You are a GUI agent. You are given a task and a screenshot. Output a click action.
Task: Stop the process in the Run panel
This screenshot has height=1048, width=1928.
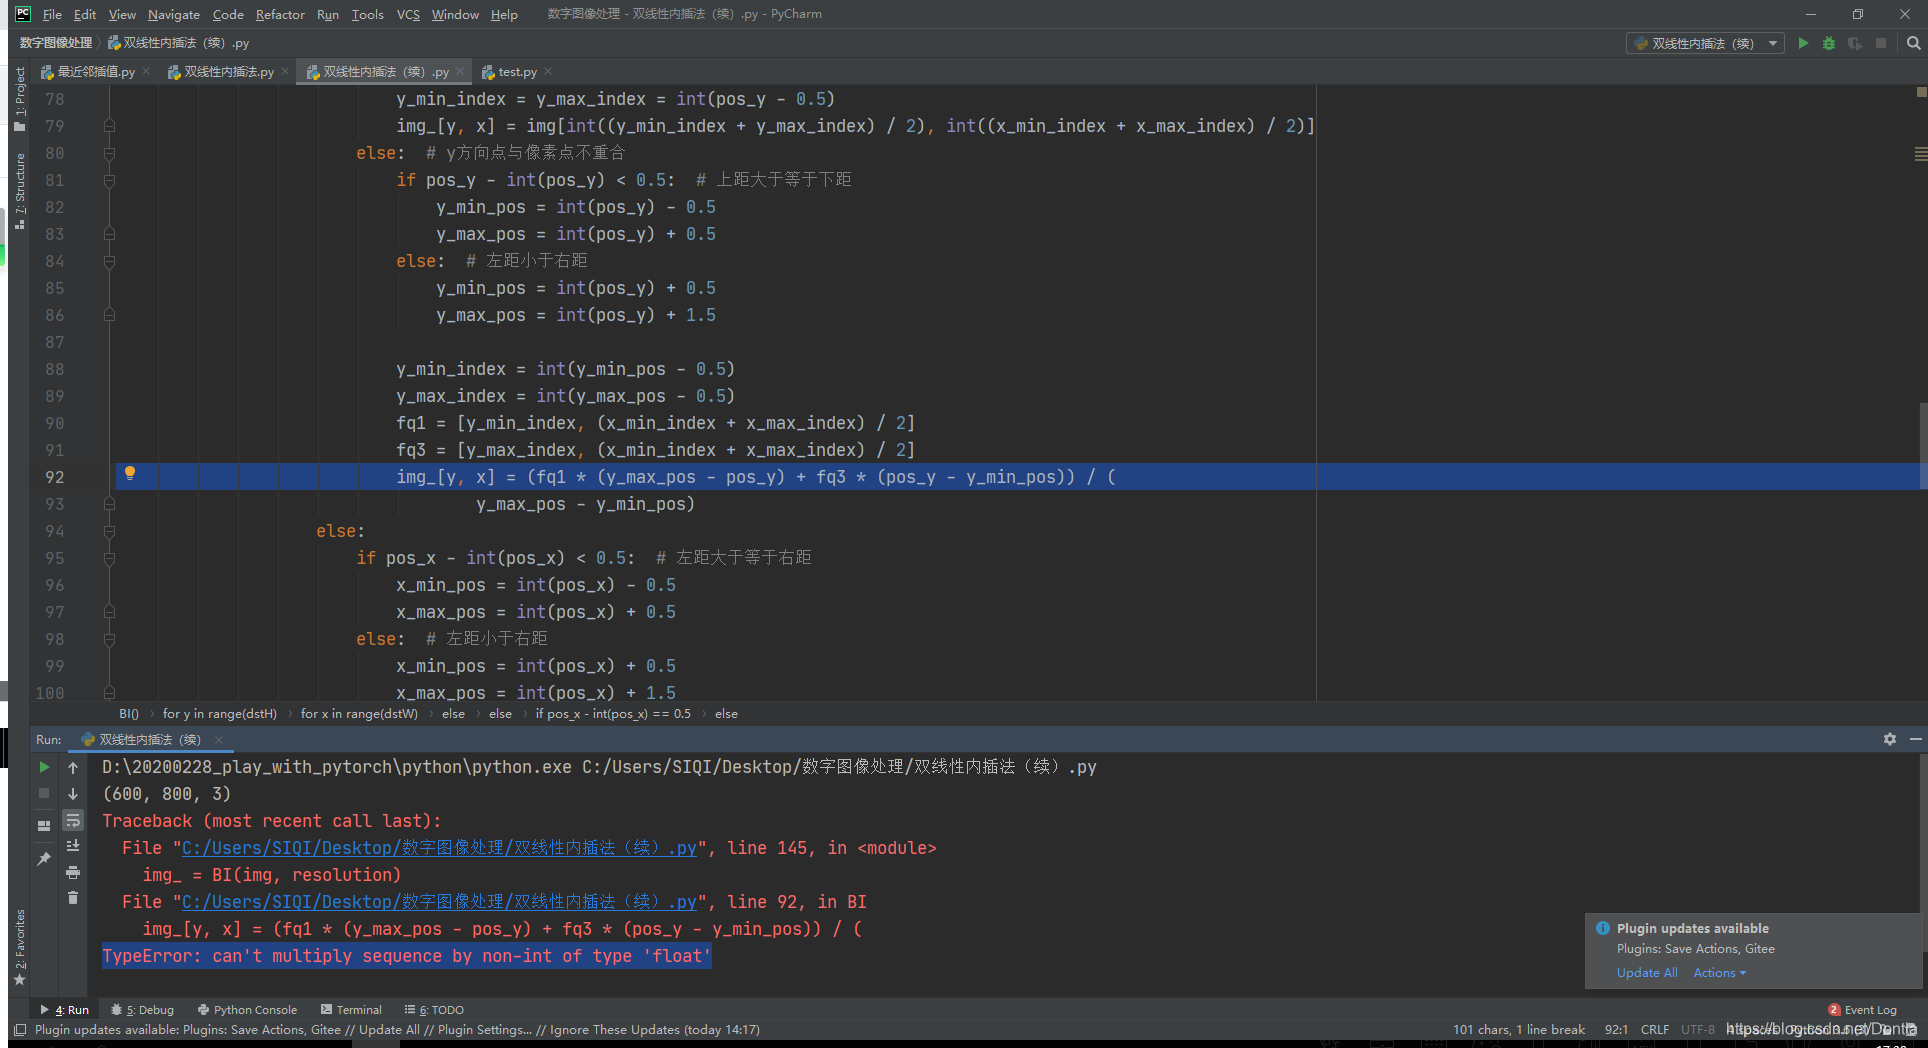(x=44, y=793)
